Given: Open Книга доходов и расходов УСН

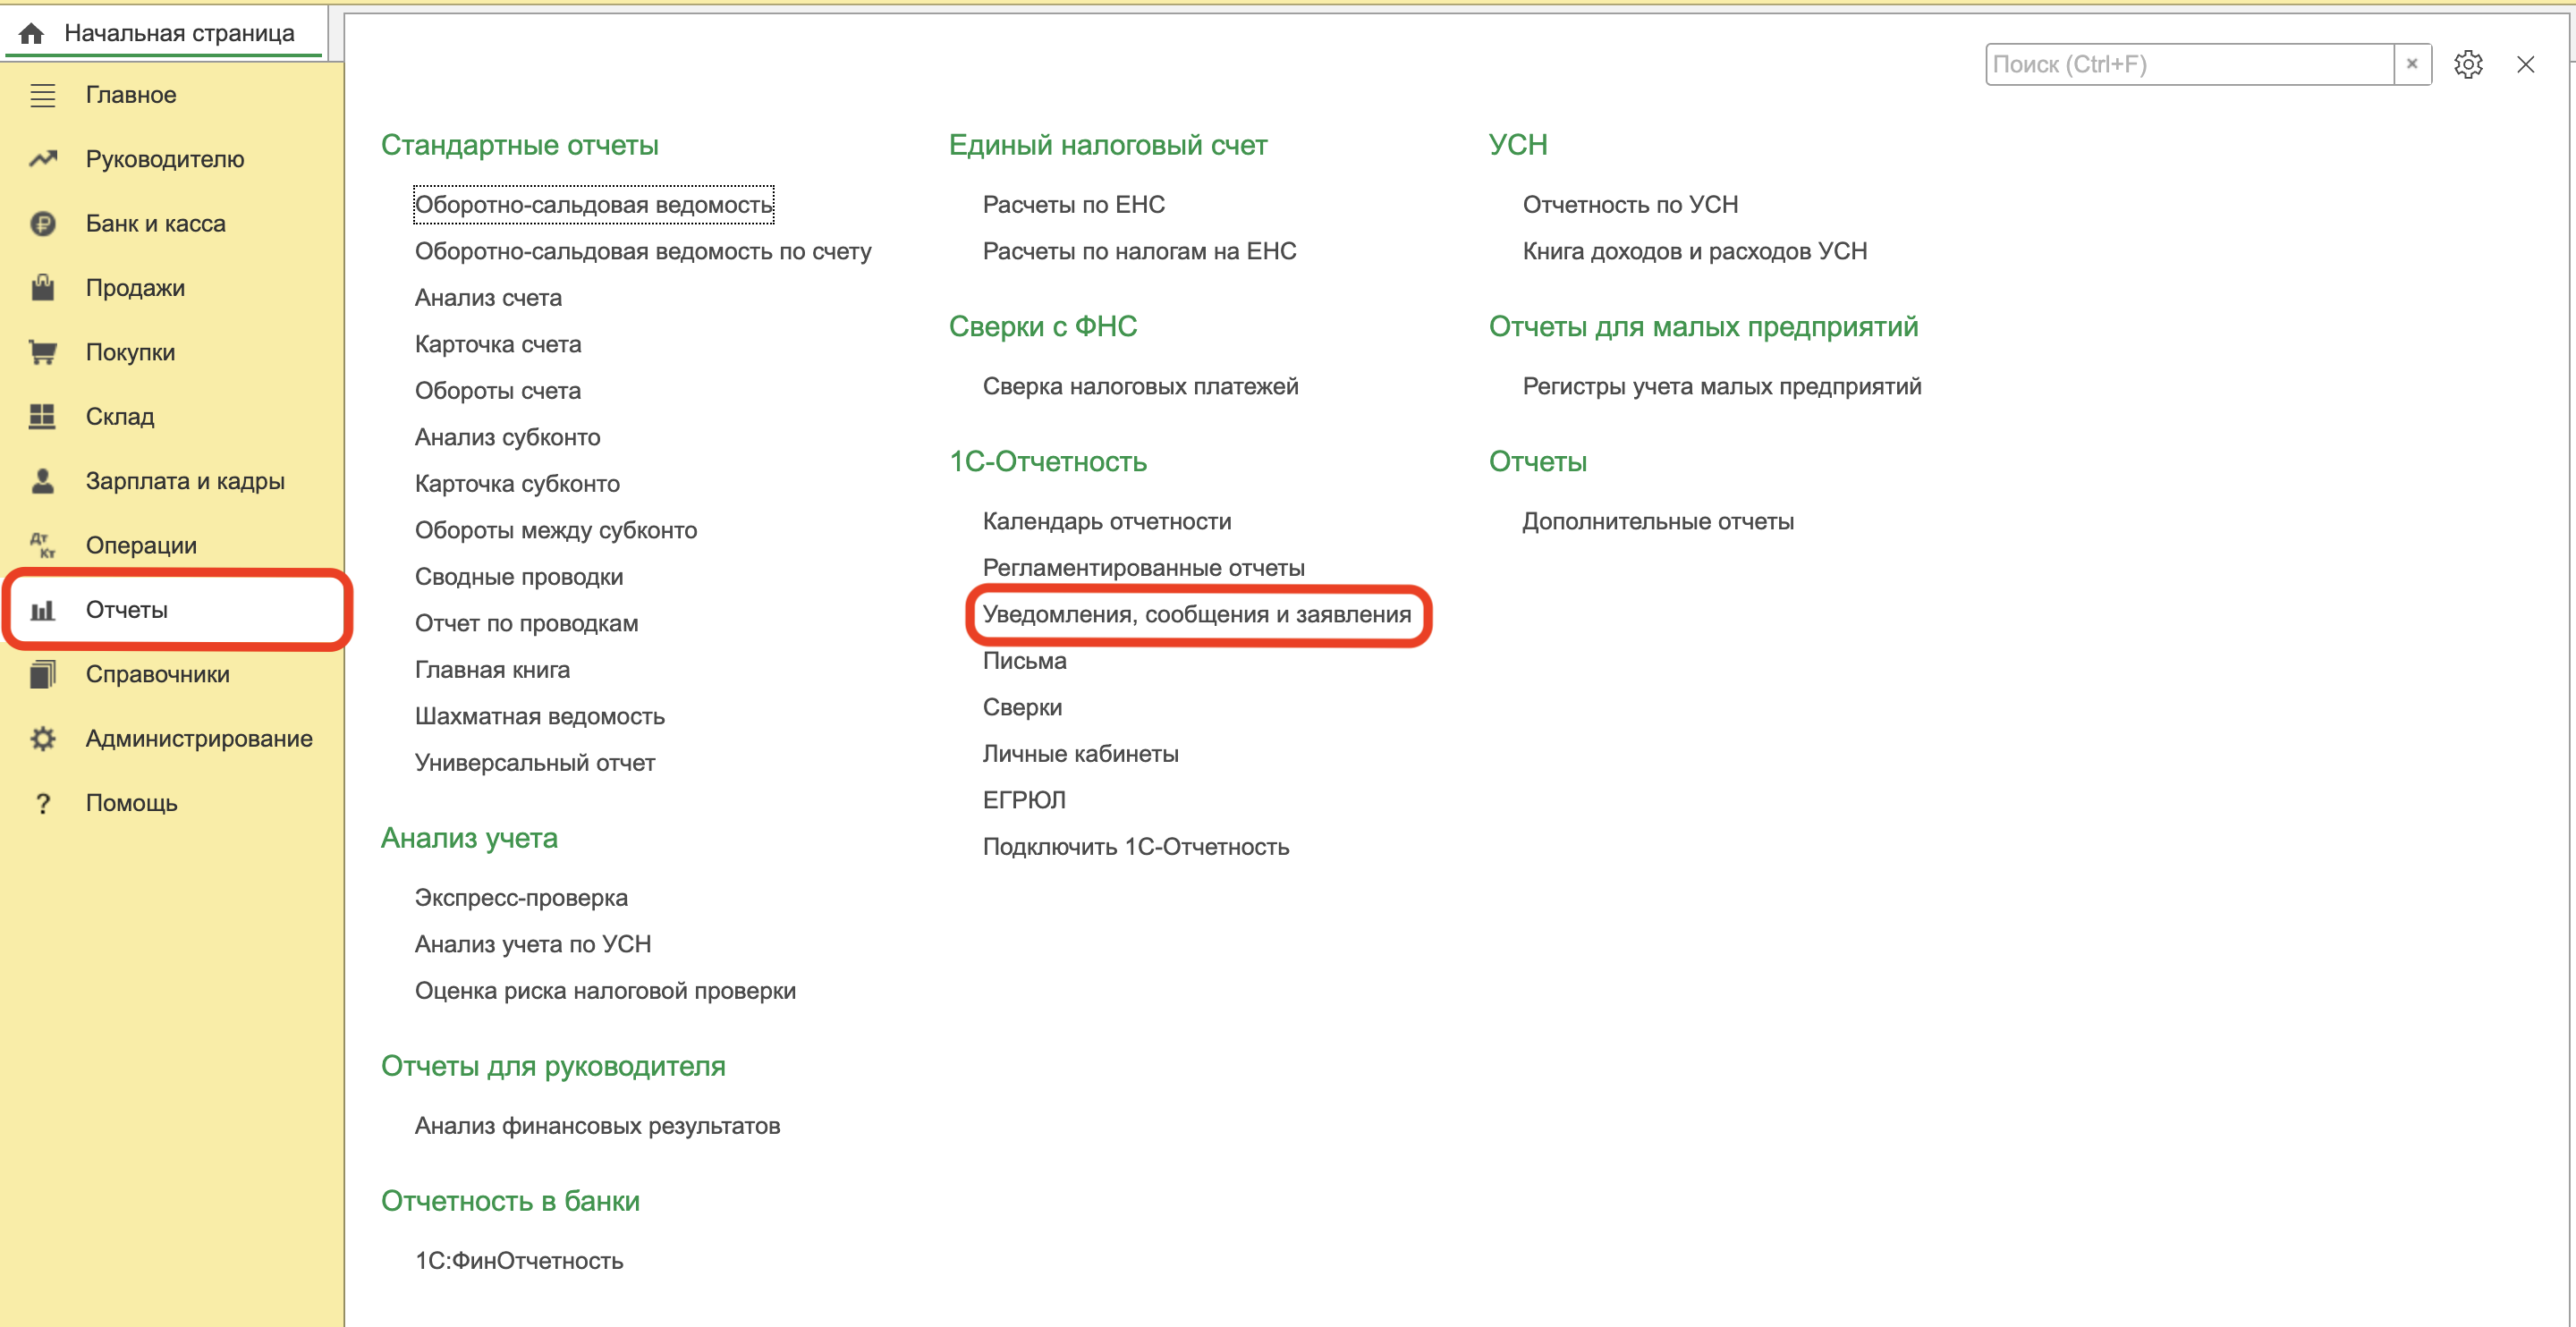Looking at the screenshot, I should click(1694, 251).
